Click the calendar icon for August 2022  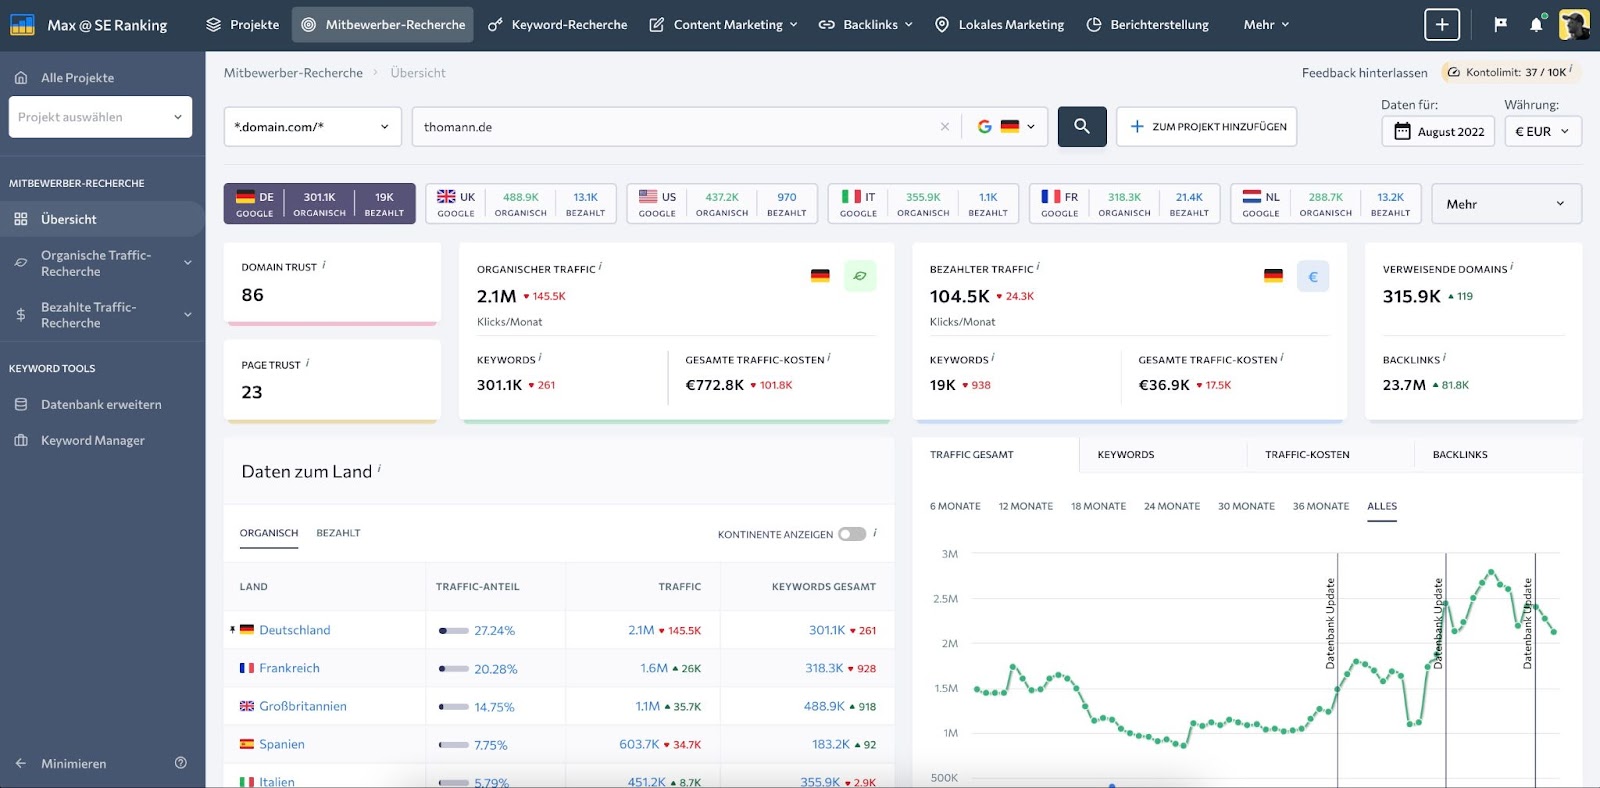tap(1402, 131)
